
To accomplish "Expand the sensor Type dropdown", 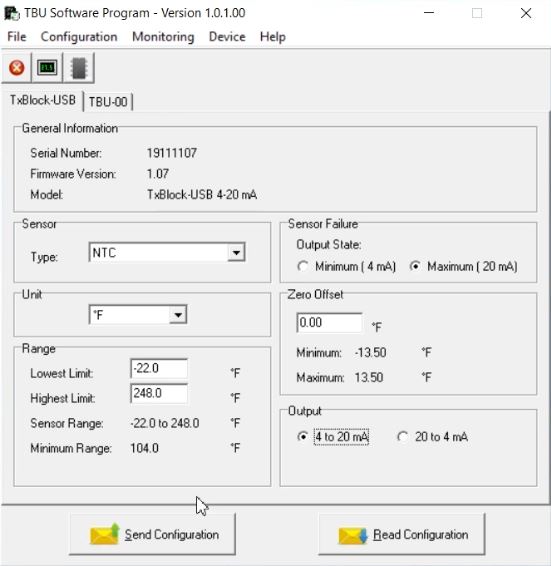I will click(x=236, y=252).
